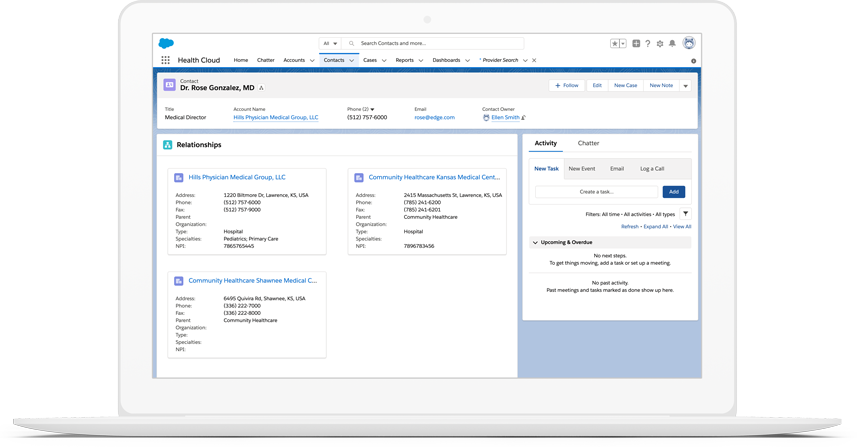The image size is (857, 447).
Task: Expand the Contacts tab dropdown chevron
Action: click(351, 61)
